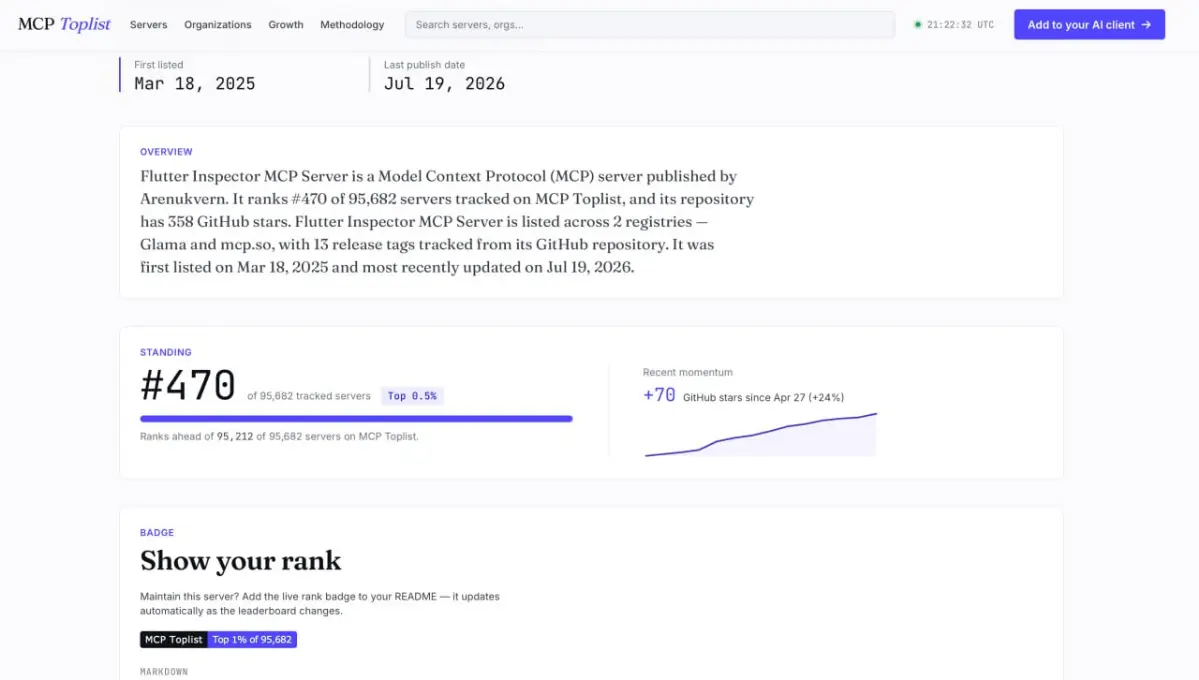
Task: Click the large #470 rank number
Action: coord(187,386)
